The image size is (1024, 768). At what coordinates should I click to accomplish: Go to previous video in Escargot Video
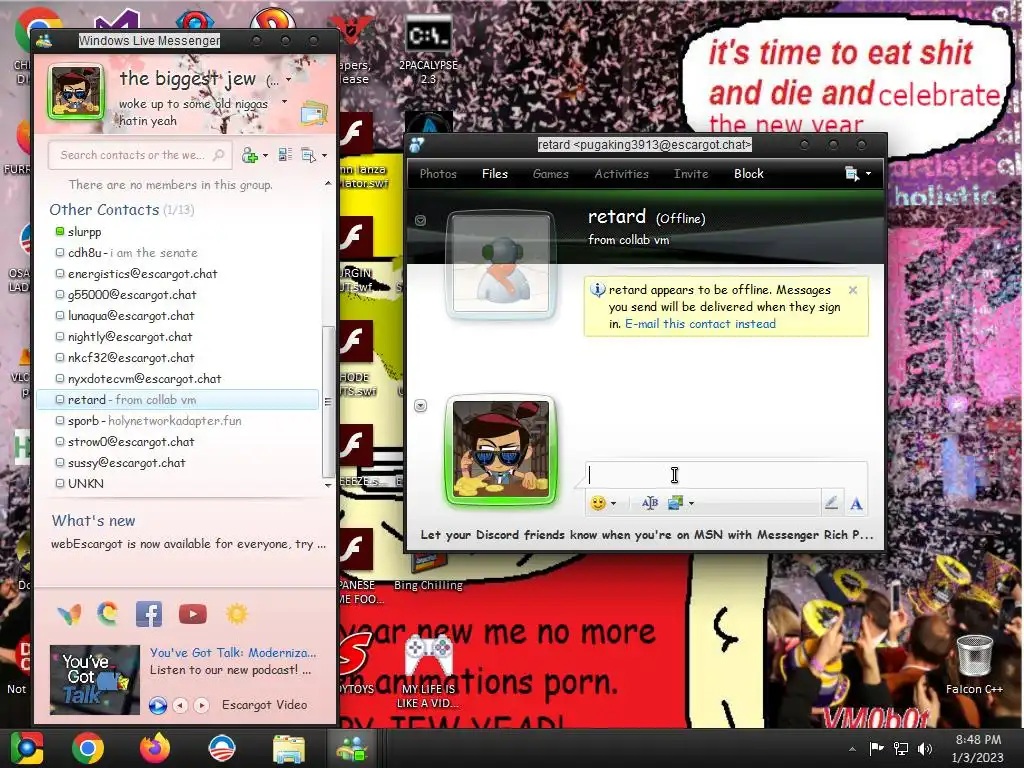click(180, 705)
